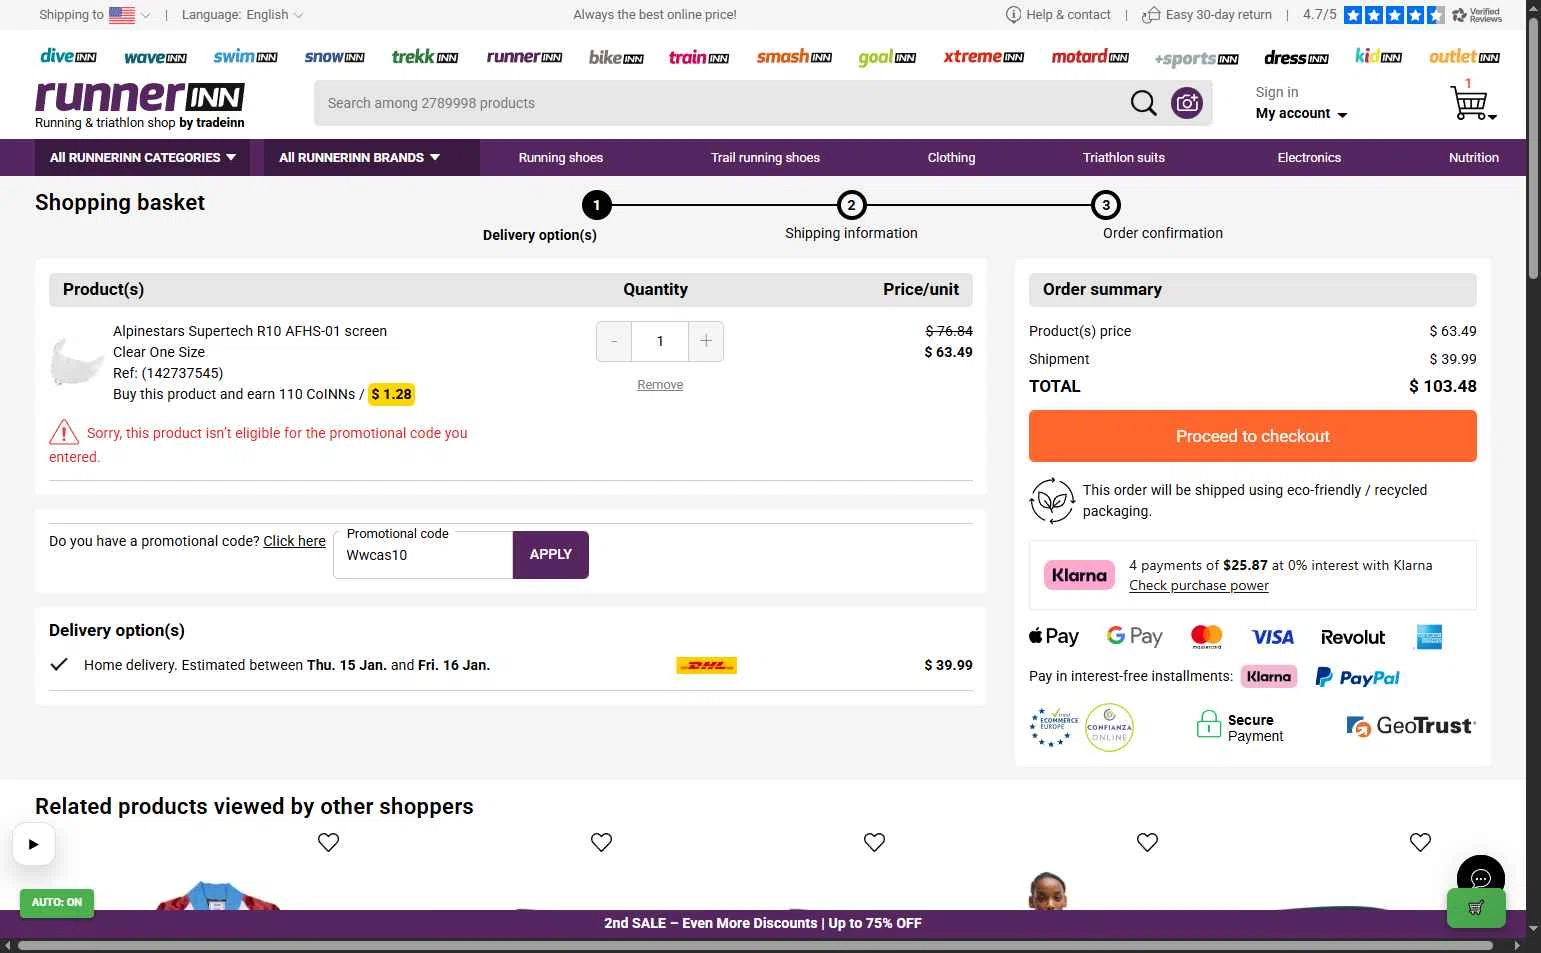Click the 2nd SALE banner
1541x953 pixels.
763,923
